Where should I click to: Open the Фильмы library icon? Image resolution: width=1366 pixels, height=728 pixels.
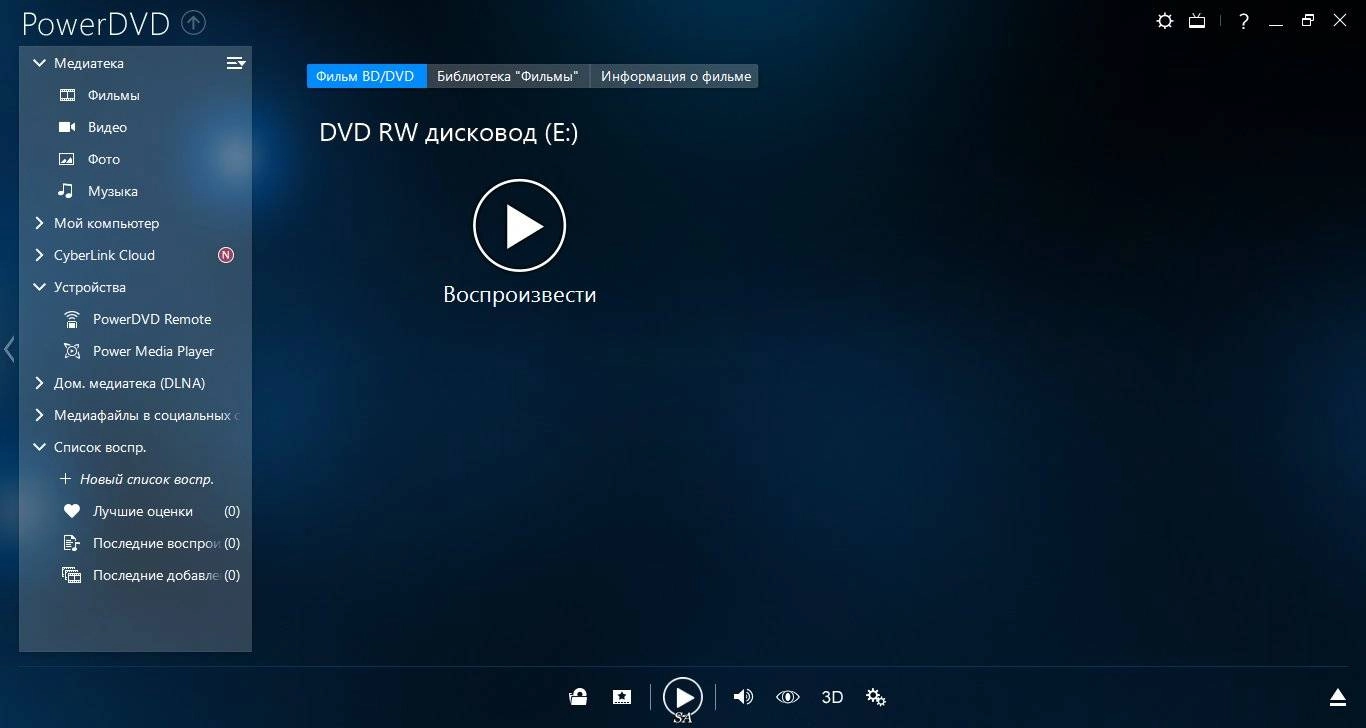click(67, 95)
